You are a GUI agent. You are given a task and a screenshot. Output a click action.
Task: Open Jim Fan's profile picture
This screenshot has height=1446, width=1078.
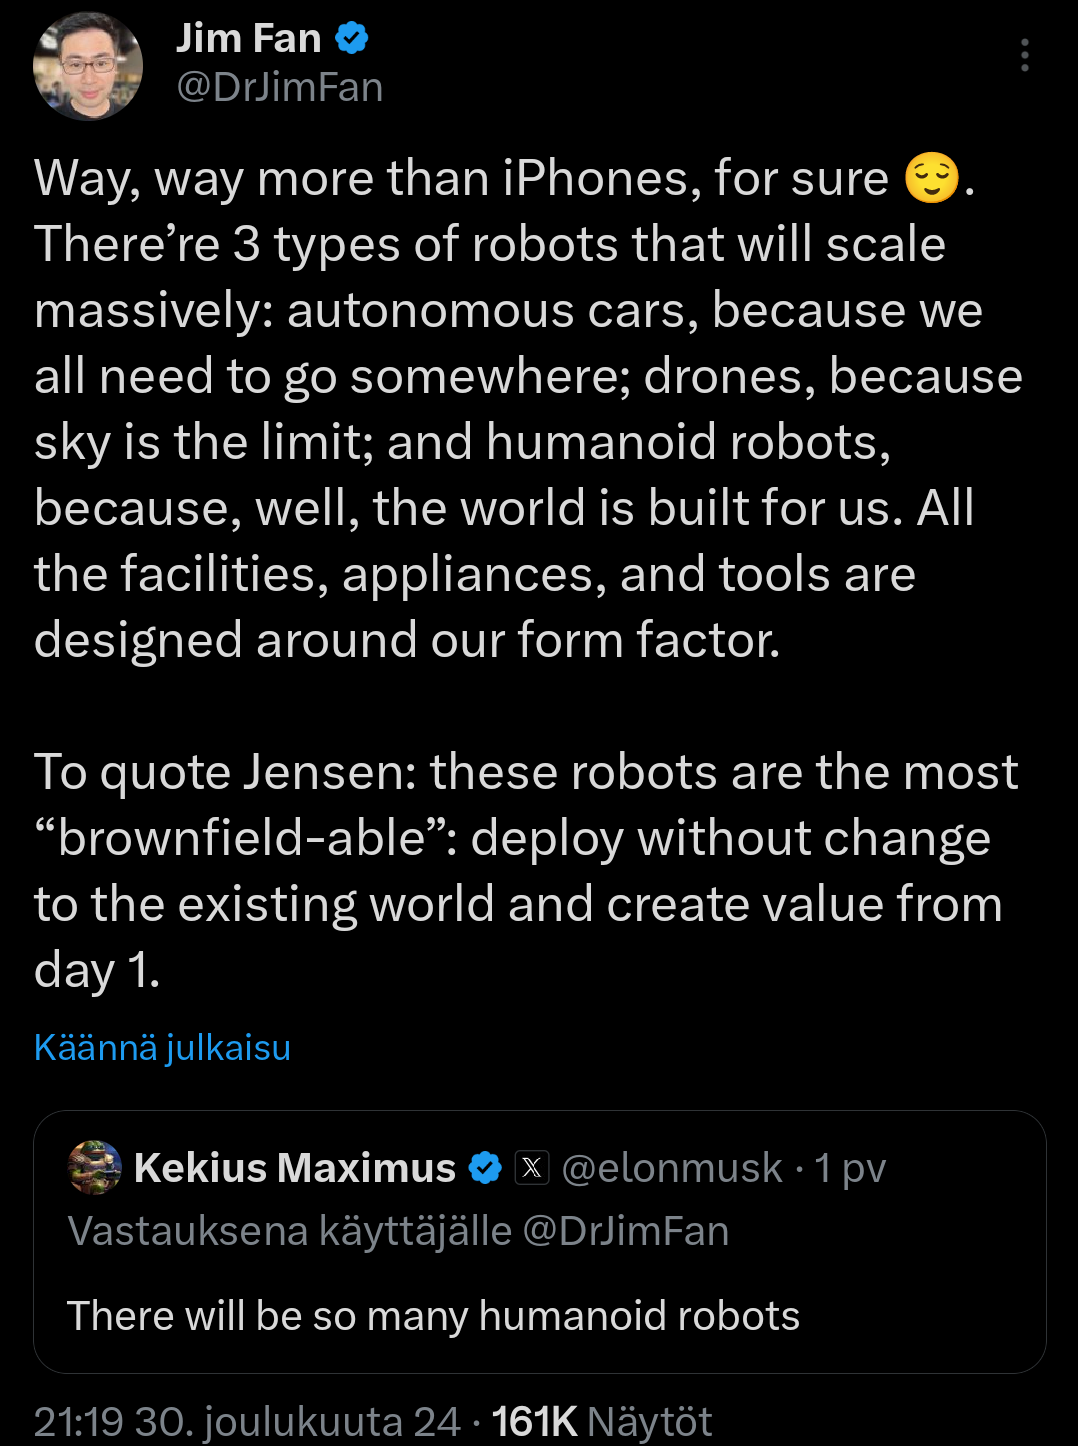click(88, 66)
